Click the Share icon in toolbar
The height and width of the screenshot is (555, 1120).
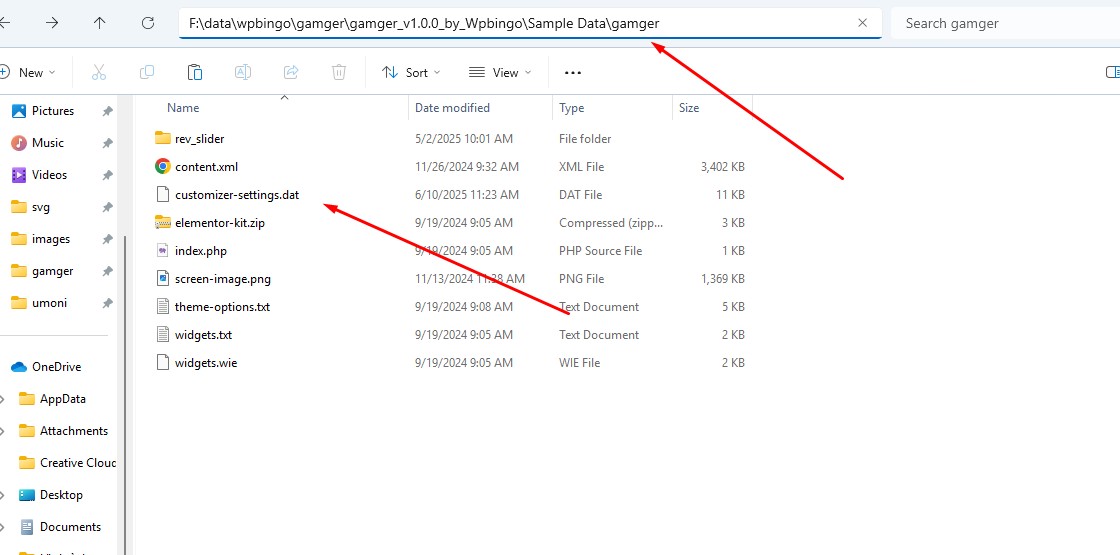point(291,72)
